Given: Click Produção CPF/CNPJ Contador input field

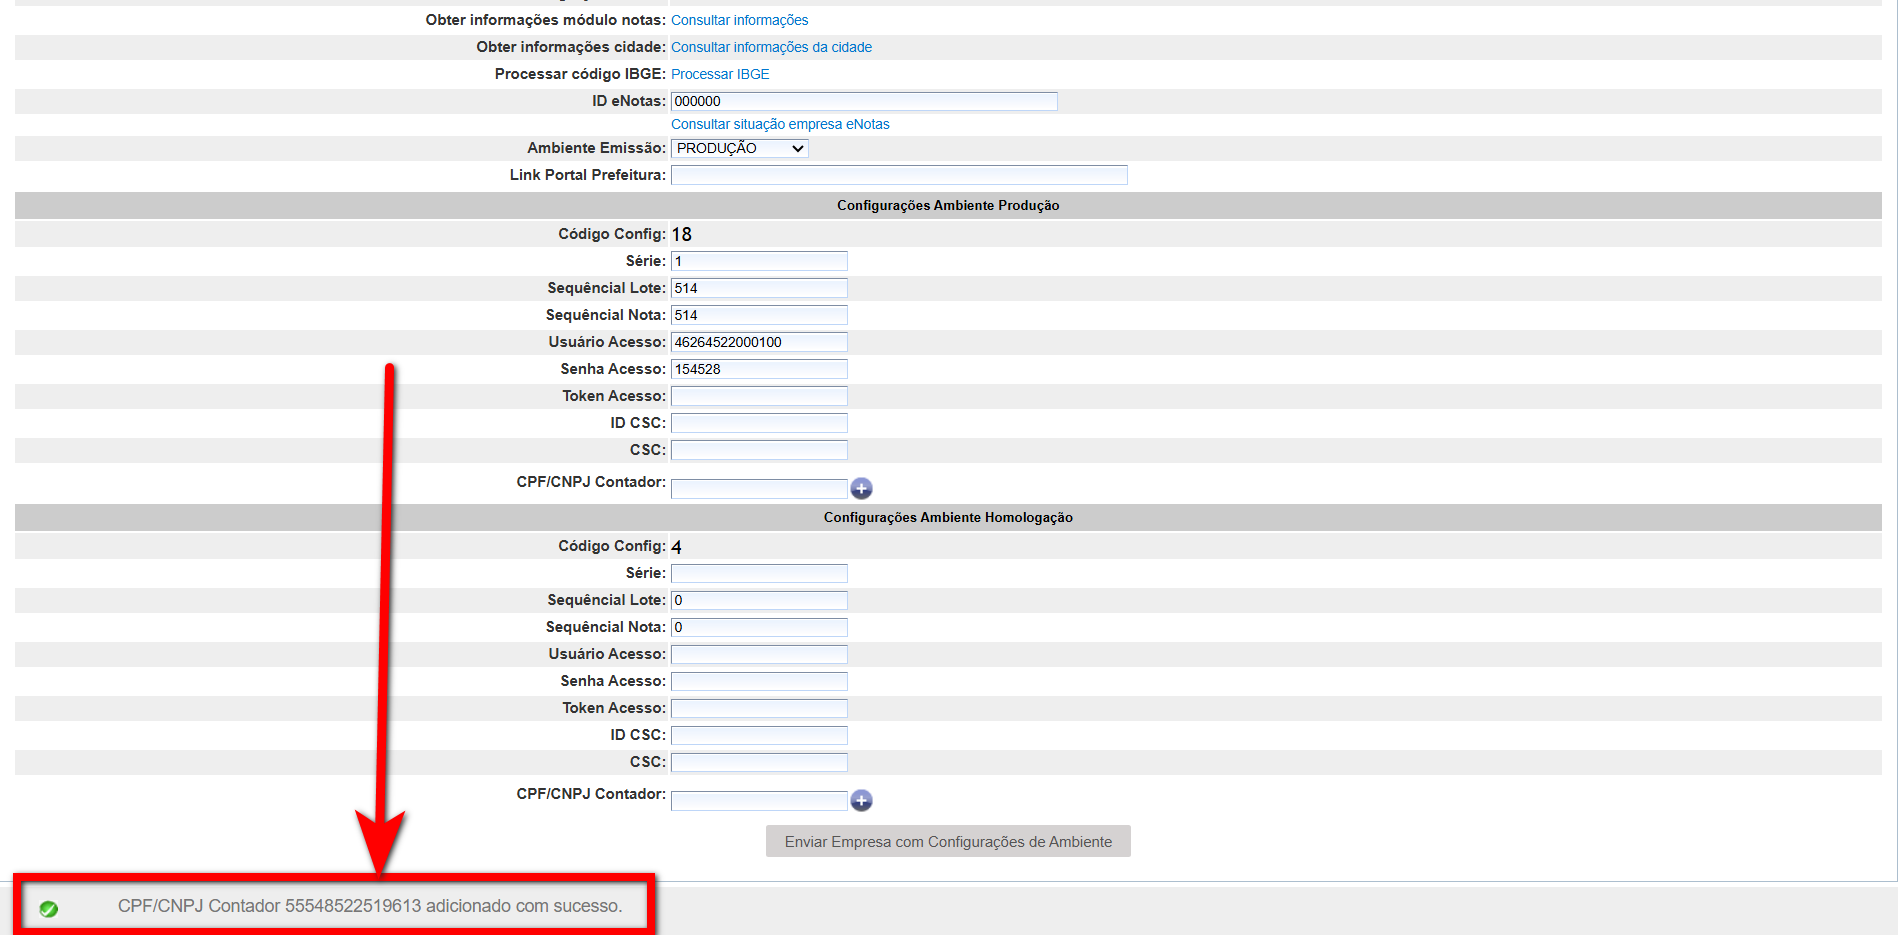Looking at the screenshot, I should tap(759, 488).
